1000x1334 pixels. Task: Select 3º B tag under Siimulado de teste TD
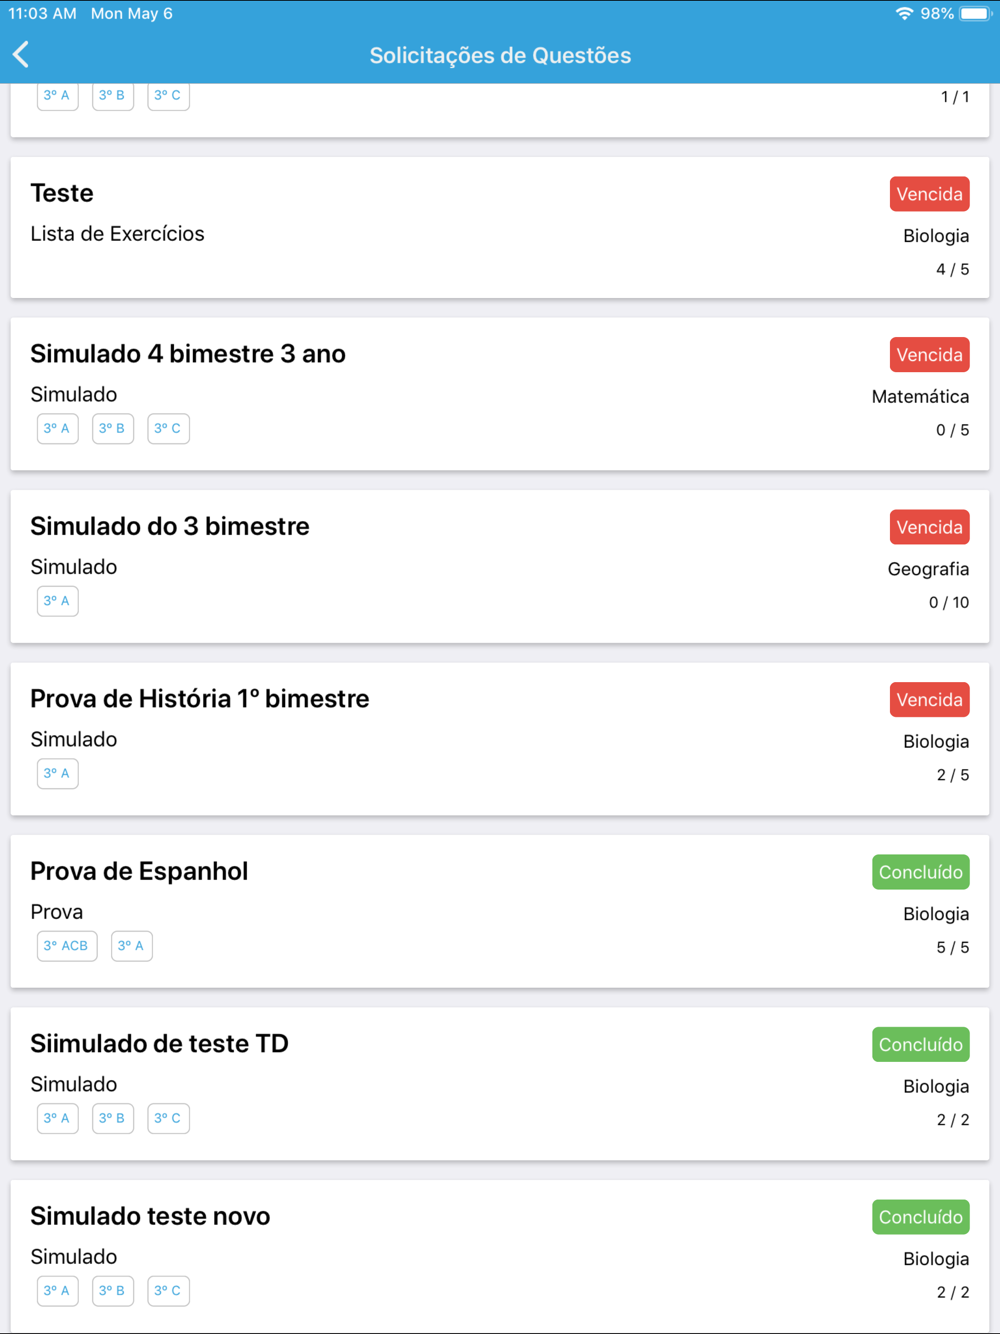(113, 1118)
